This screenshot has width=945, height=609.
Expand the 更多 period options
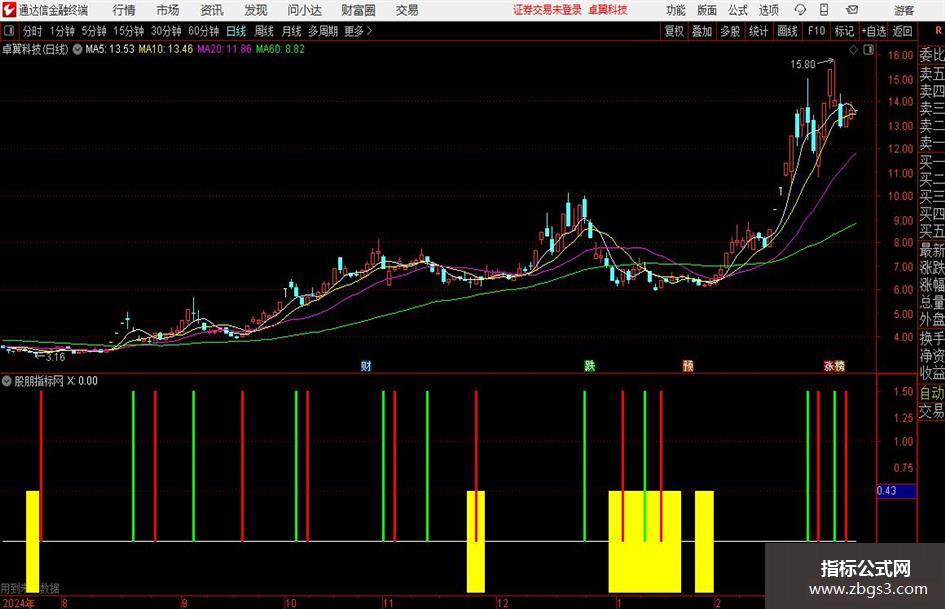tap(358, 31)
